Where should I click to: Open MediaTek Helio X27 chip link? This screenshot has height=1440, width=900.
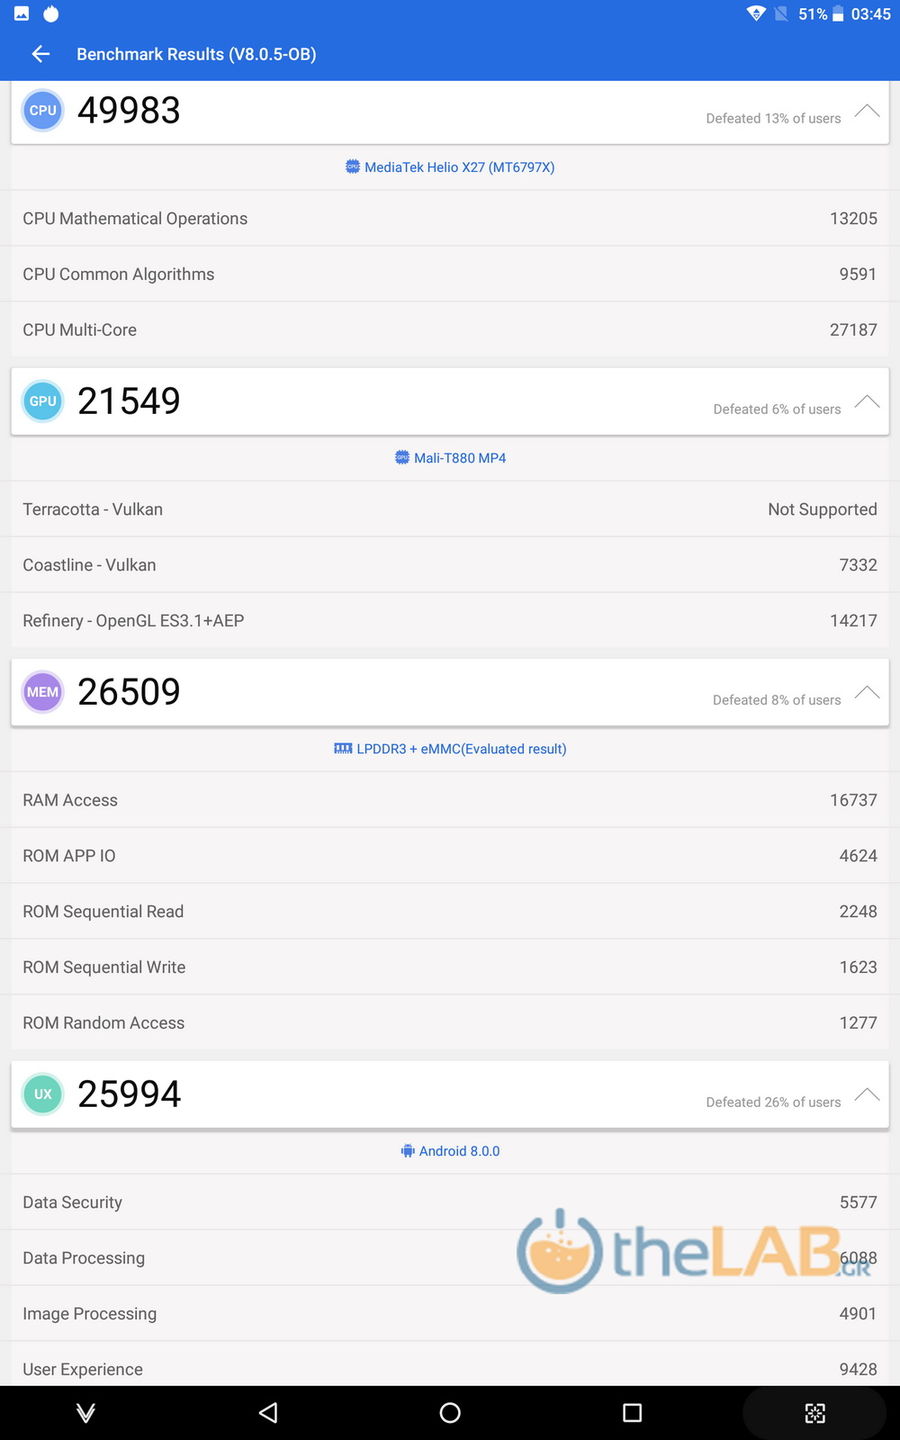(450, 167)
